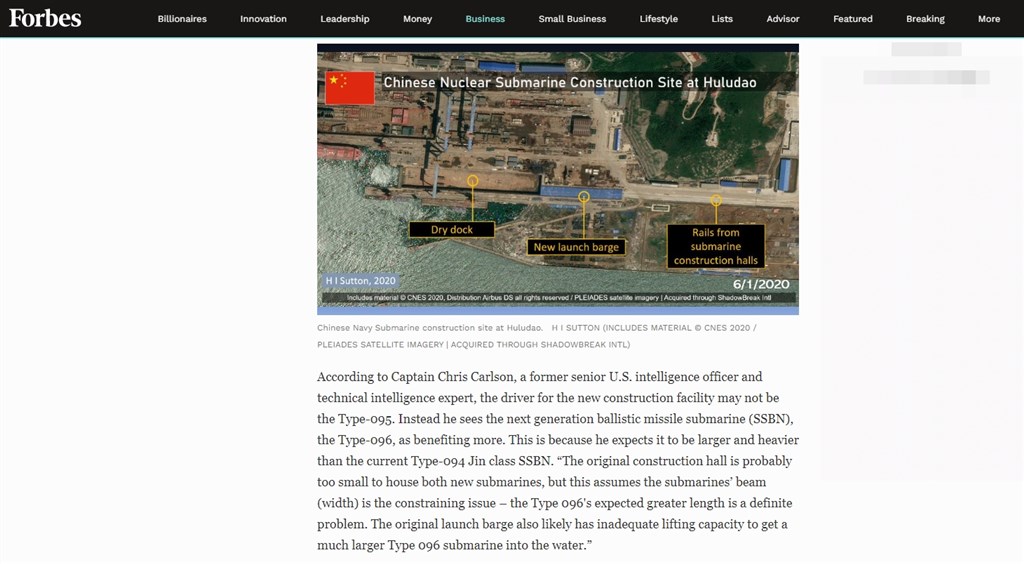Open the Advisor section

(x=782, y=19)
